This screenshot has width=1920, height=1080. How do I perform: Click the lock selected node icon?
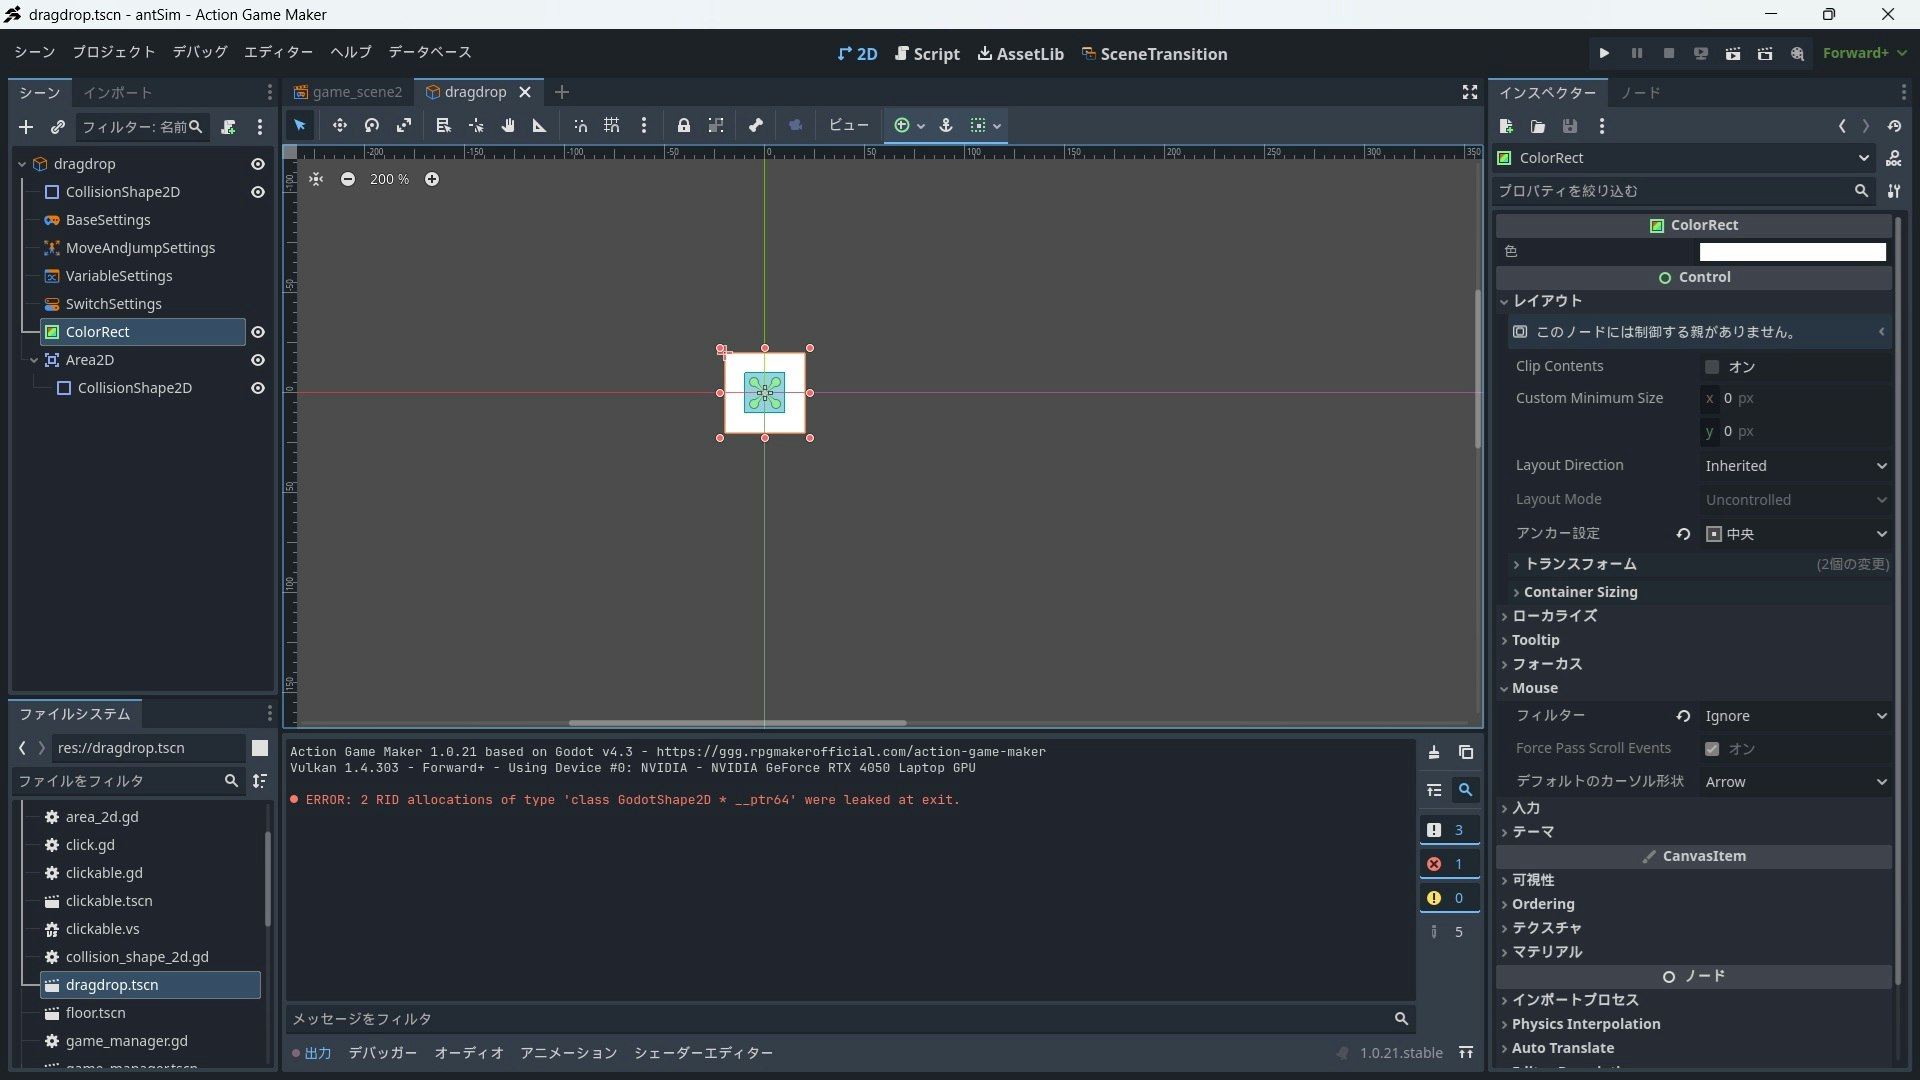pos(683,126)
